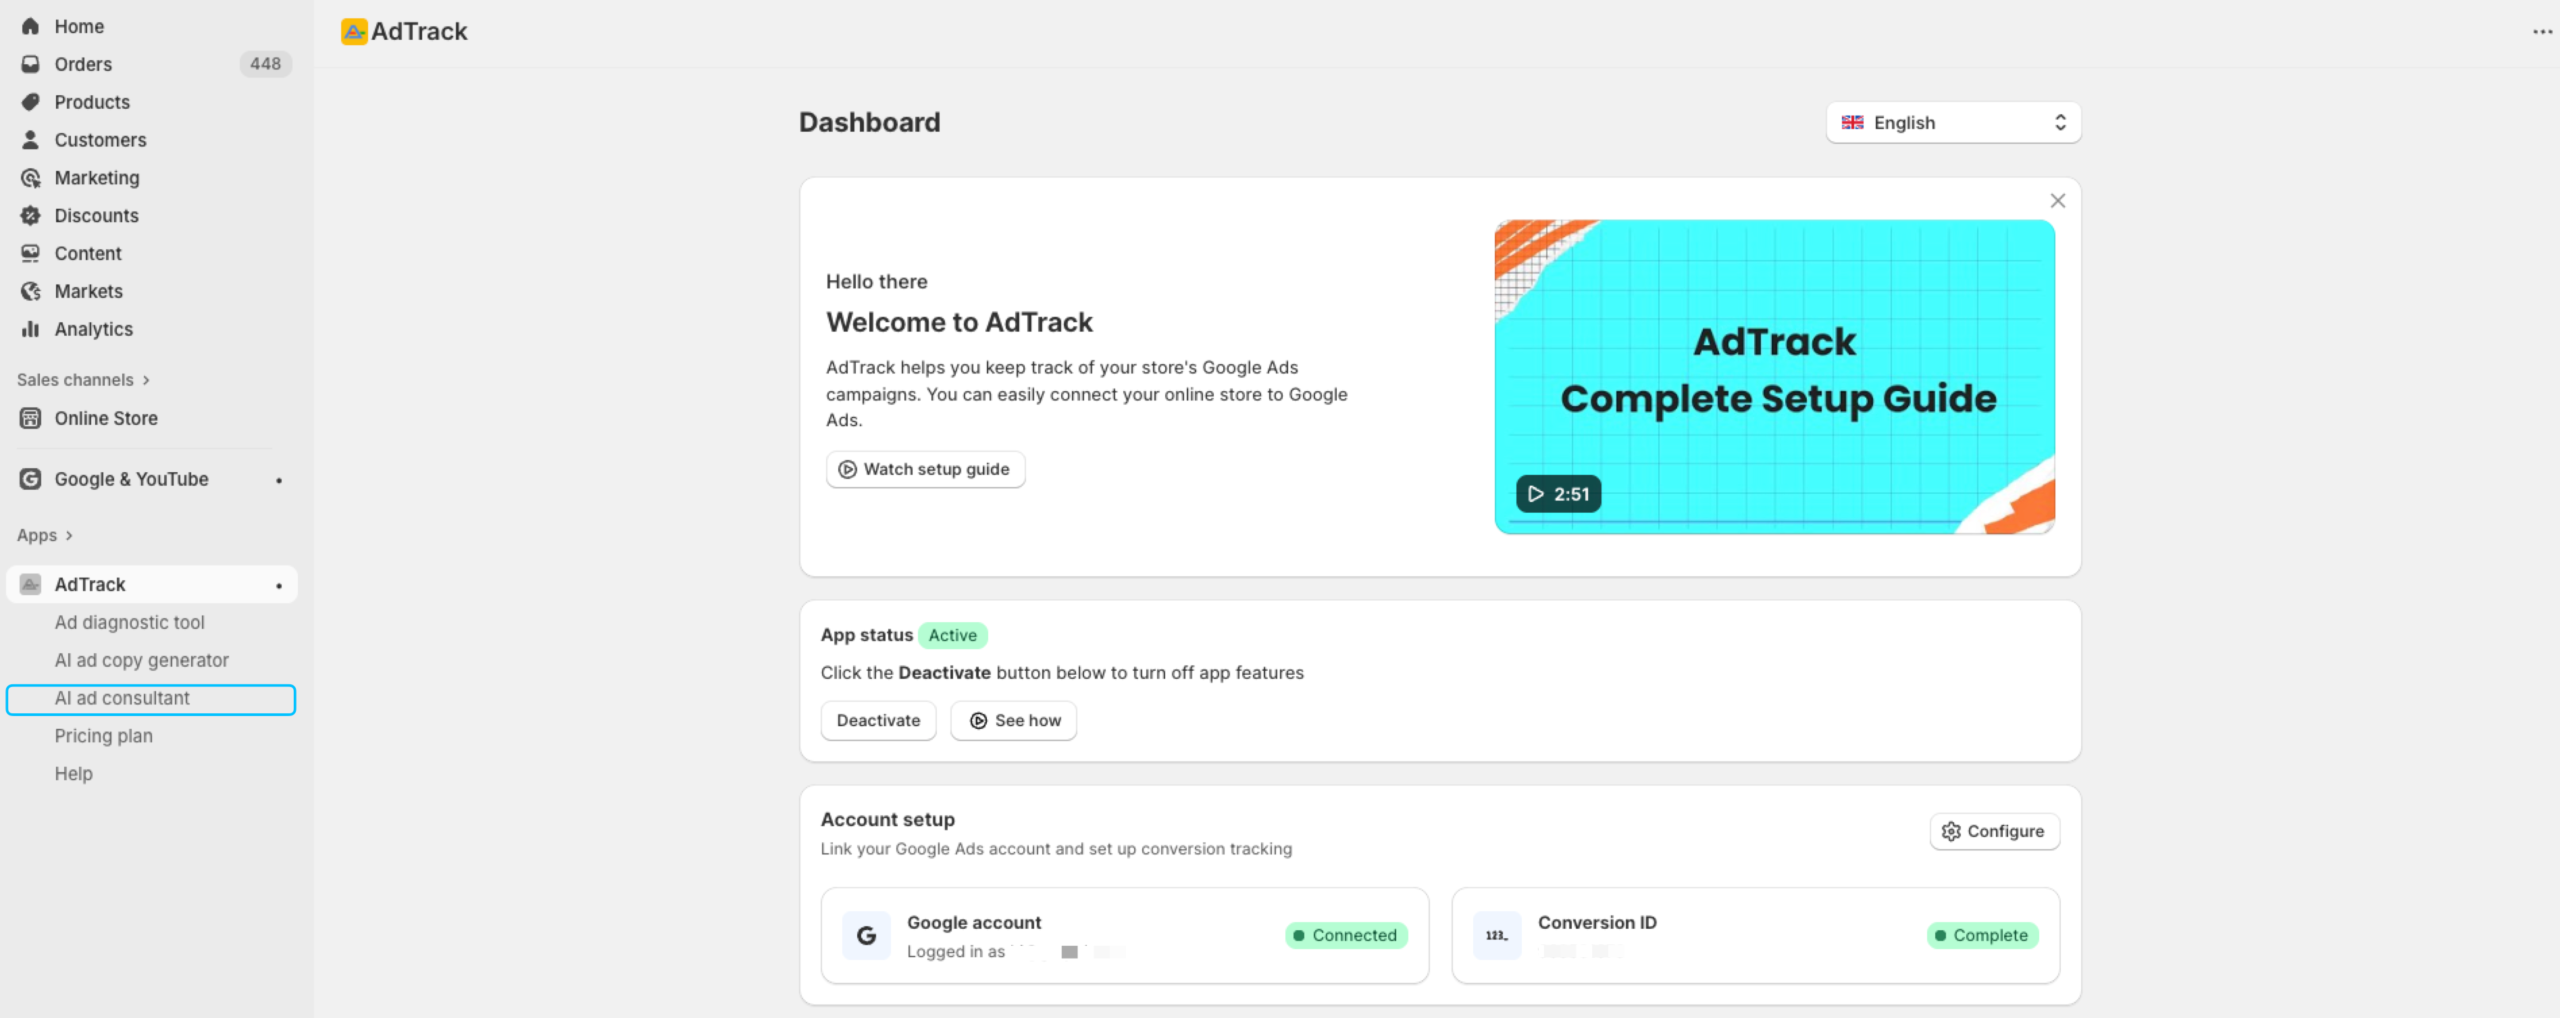Open the three-dot menu at top right
Screen dimensions: 2560x1018
(x=2542, y=32)
